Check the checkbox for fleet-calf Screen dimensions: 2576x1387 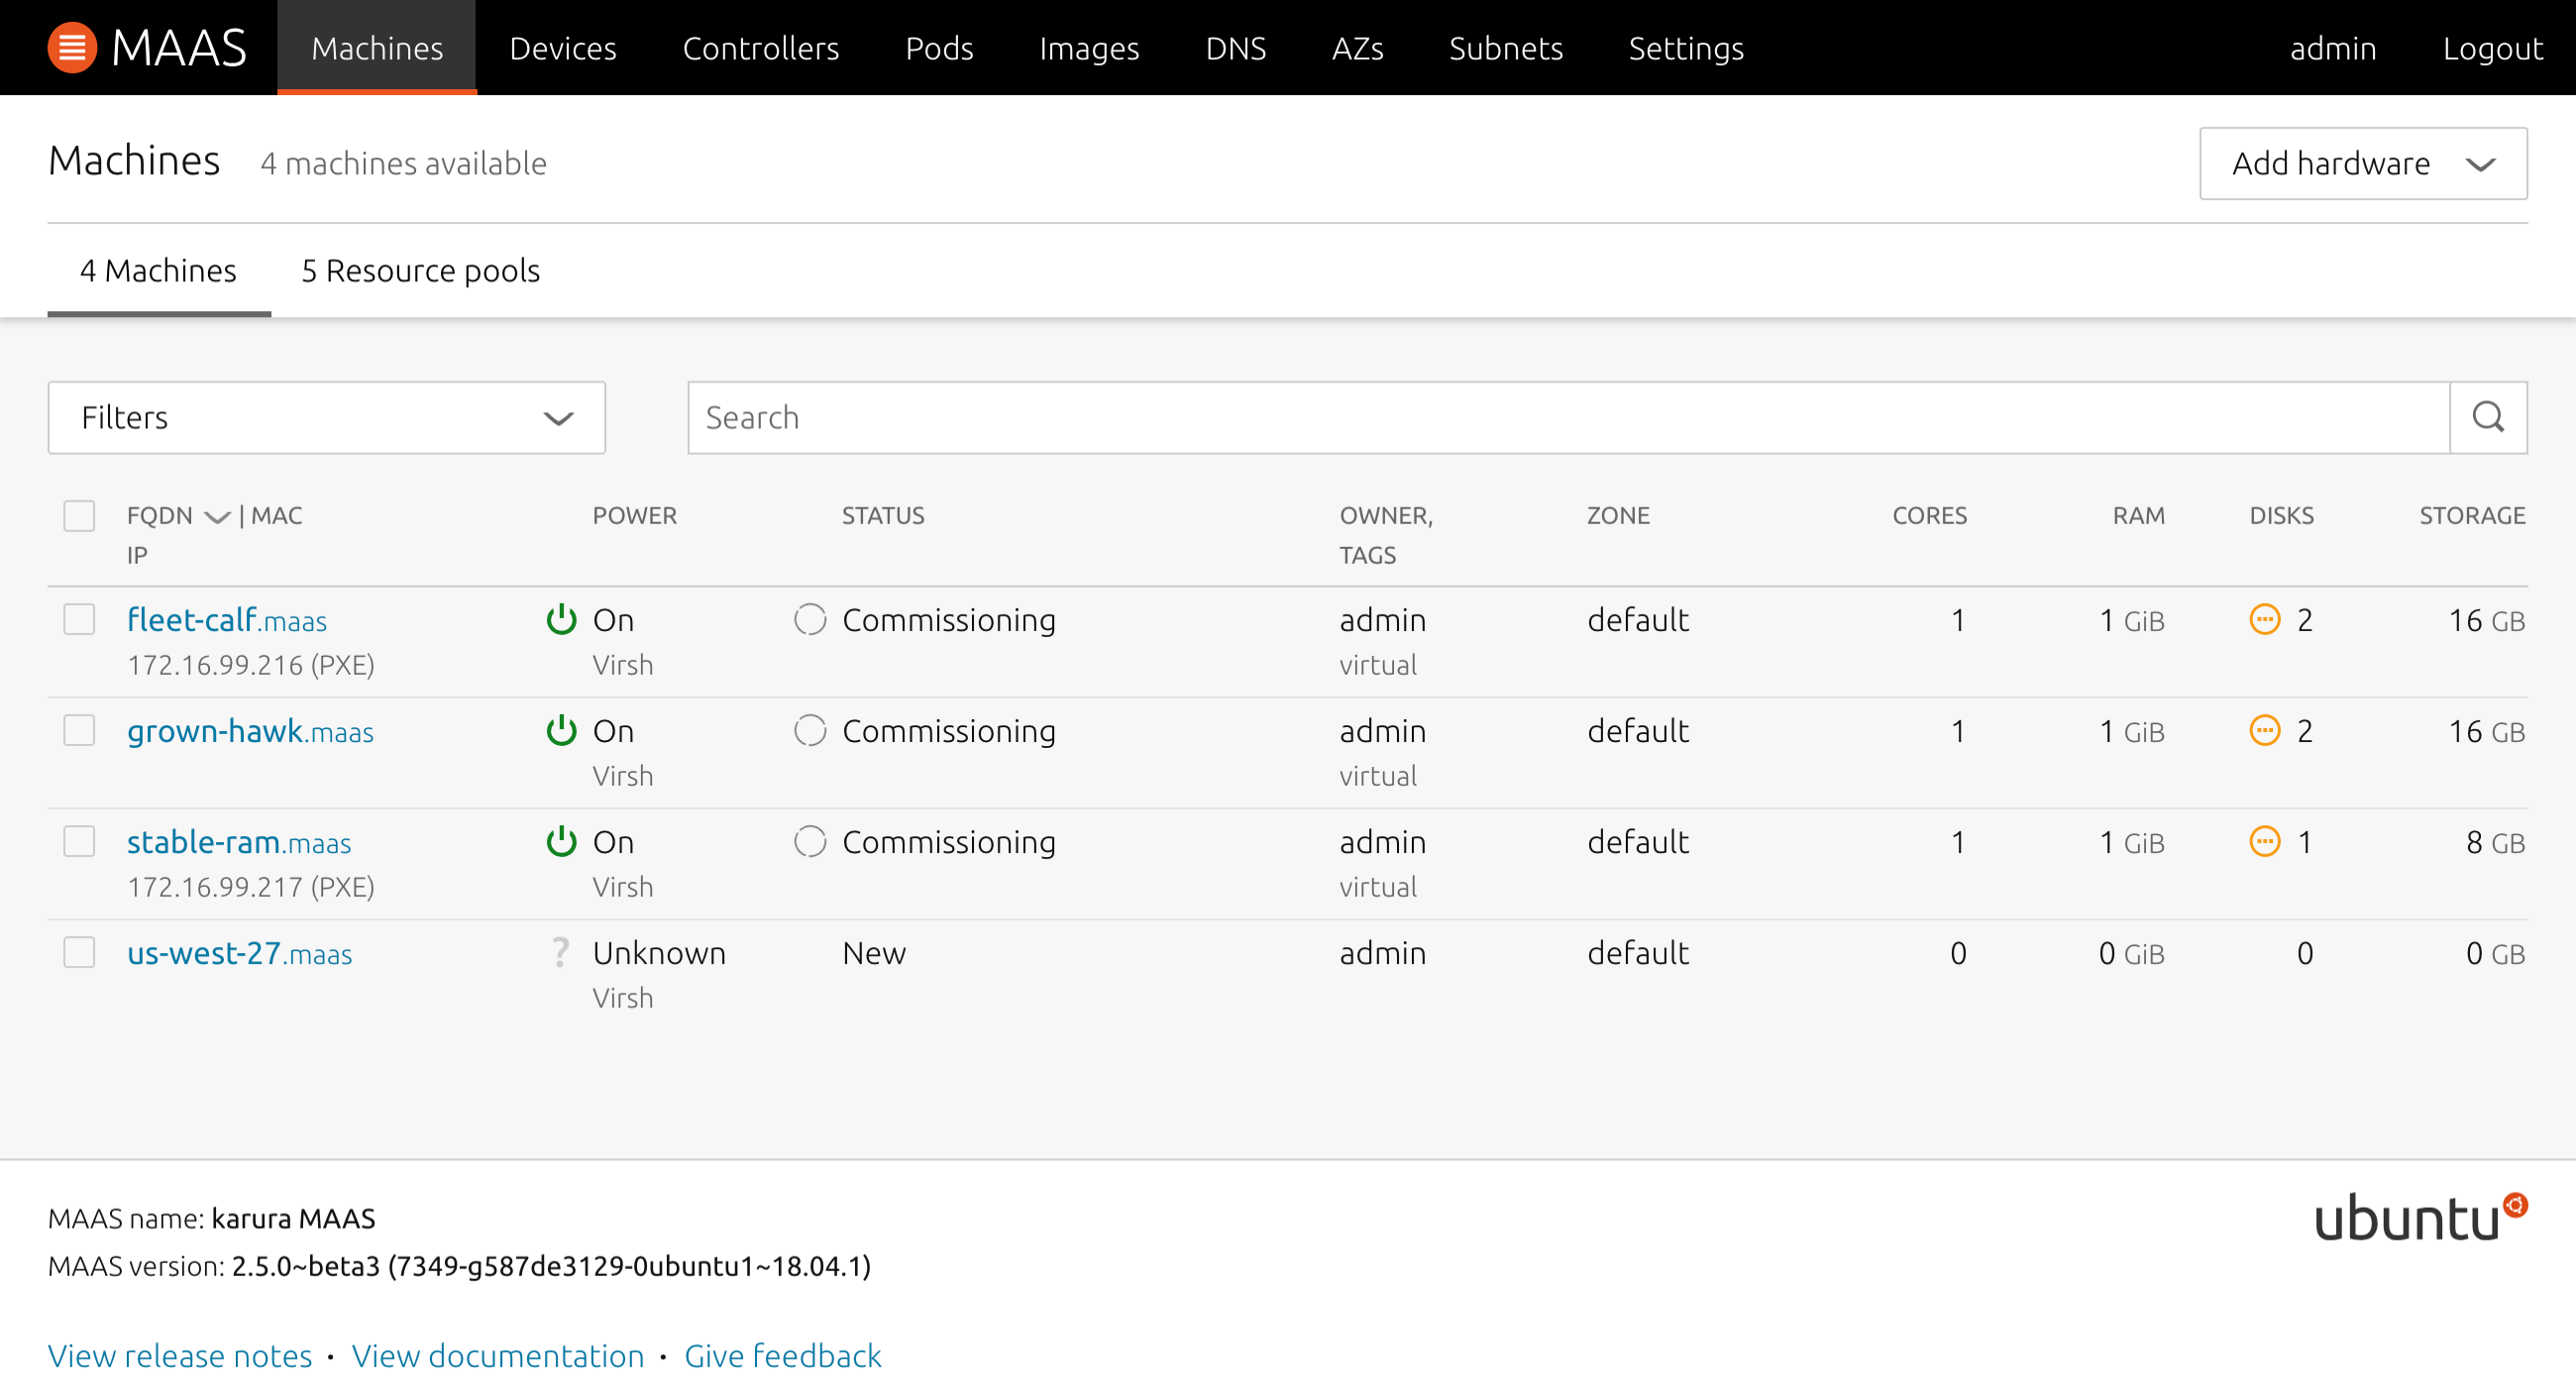[79, 619]
